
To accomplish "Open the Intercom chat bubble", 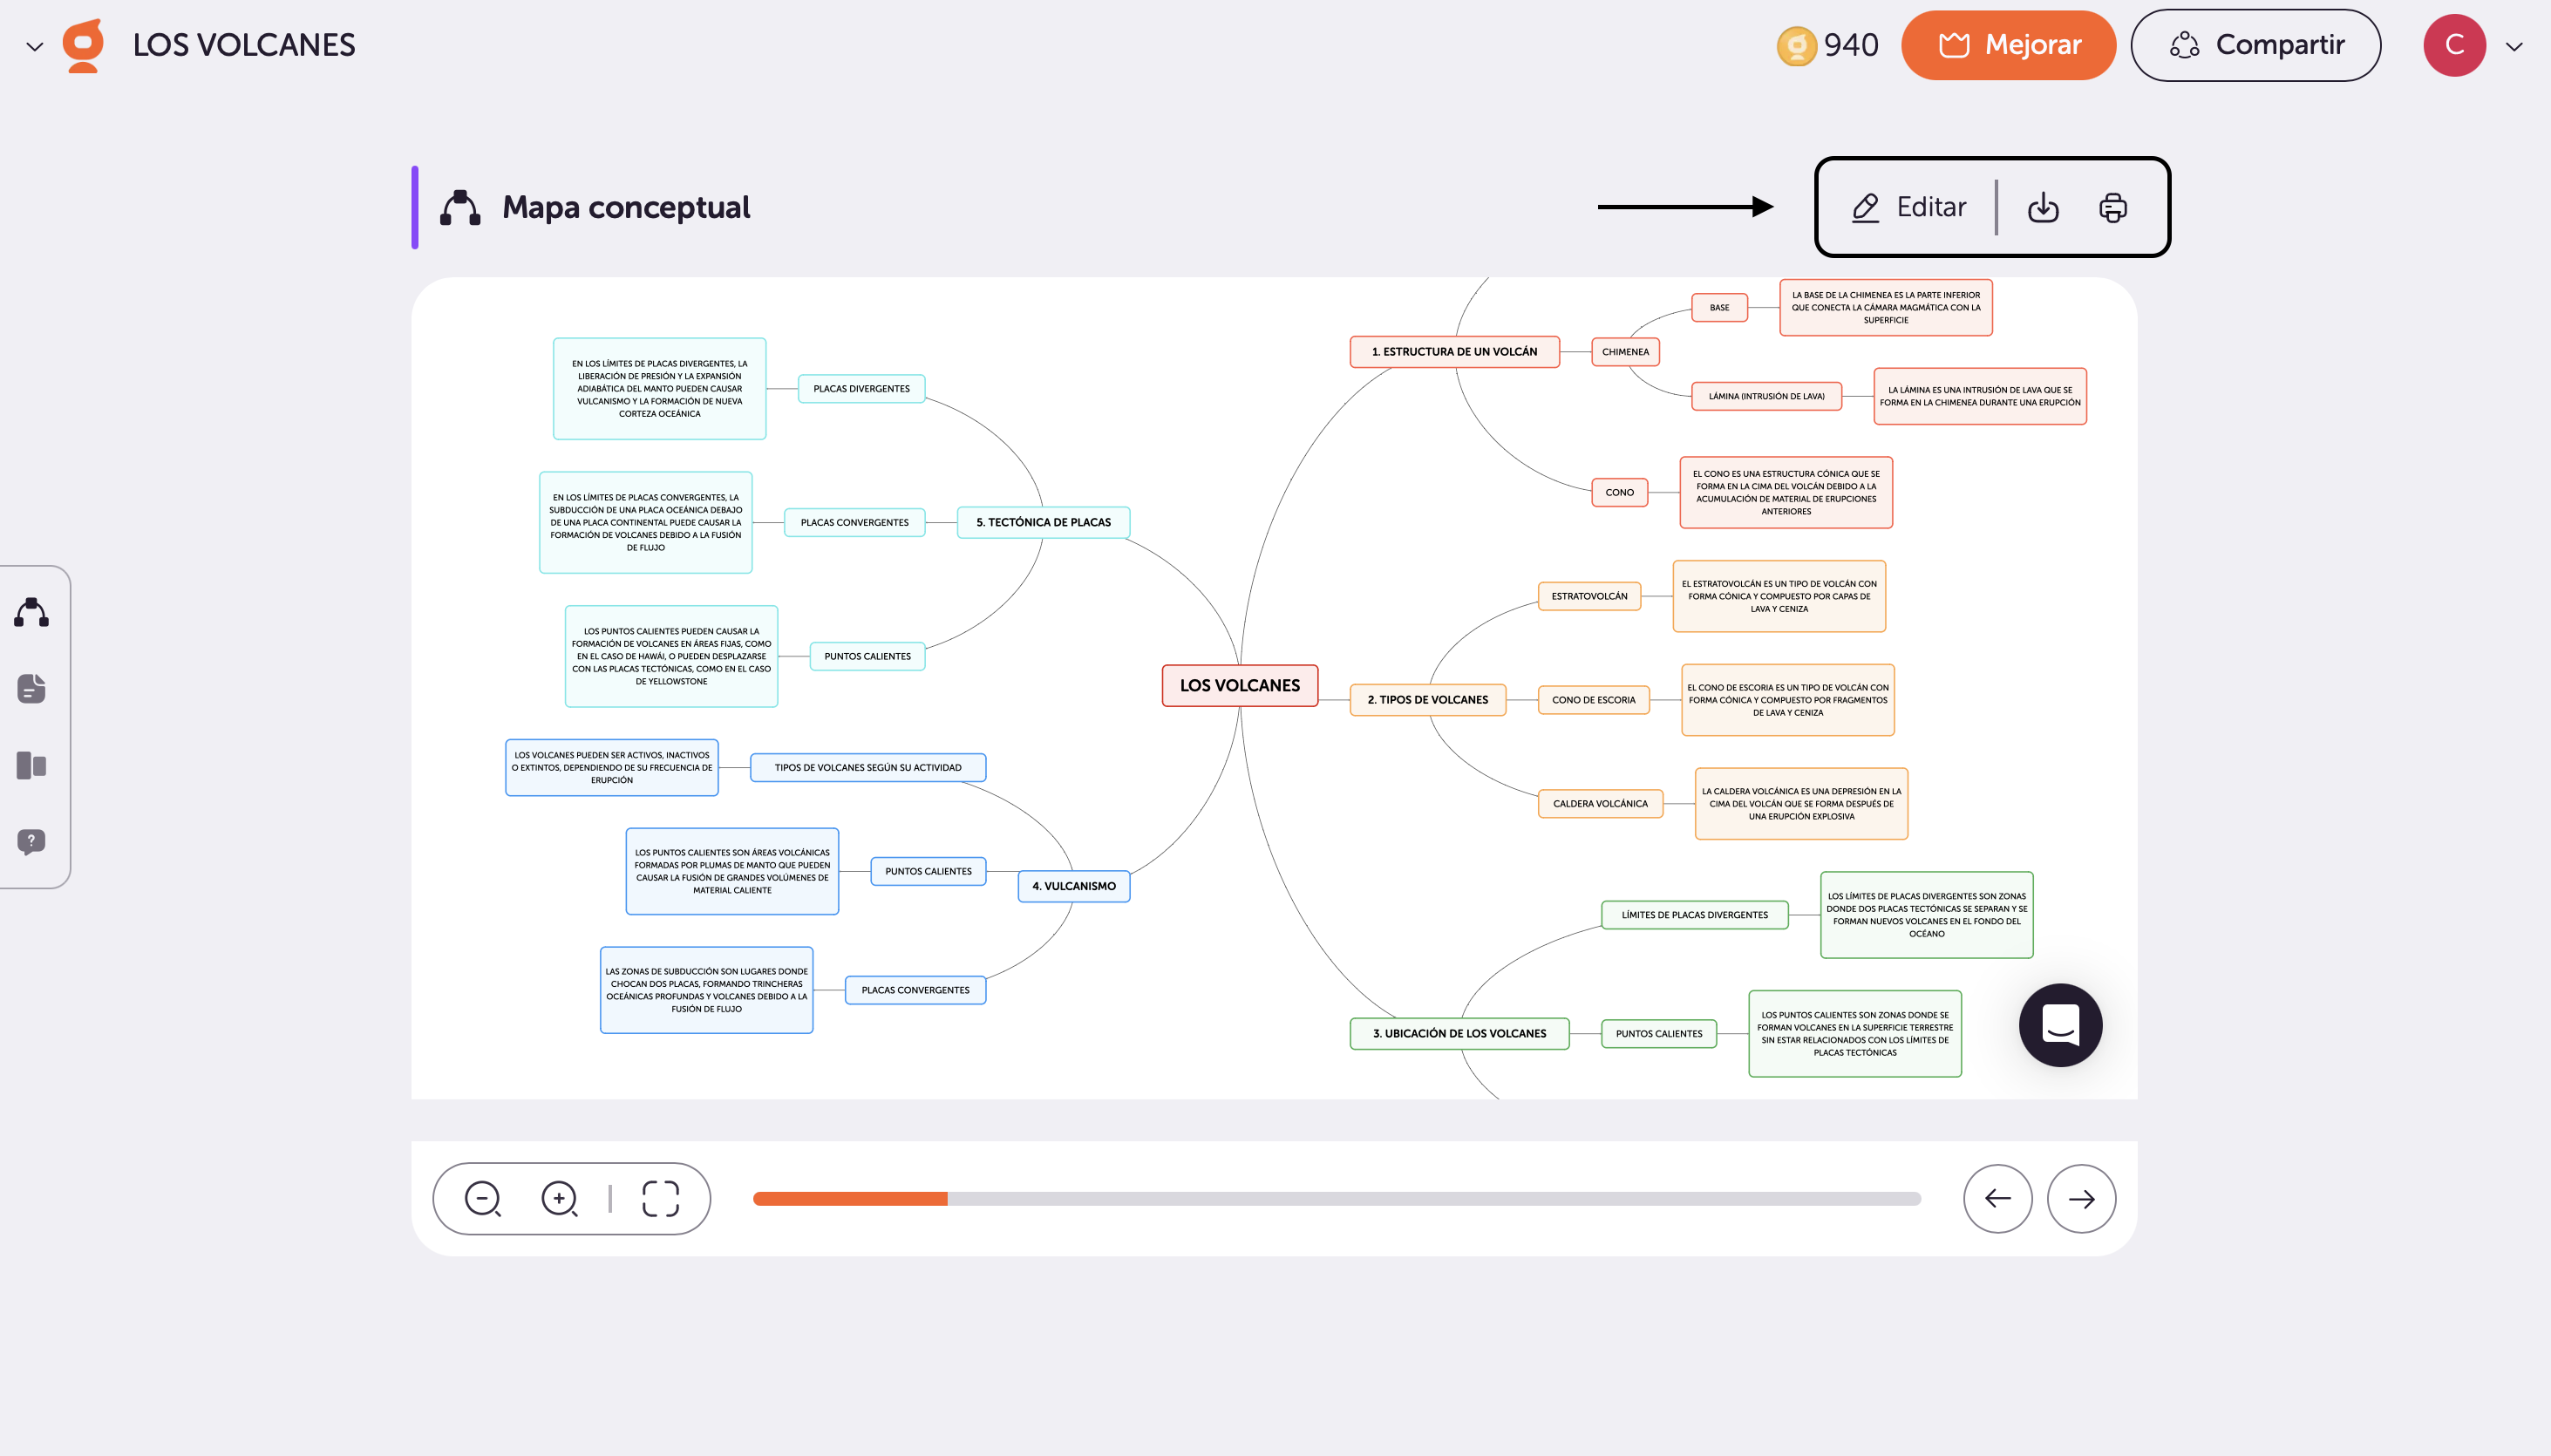I will pos(2061,1025).
